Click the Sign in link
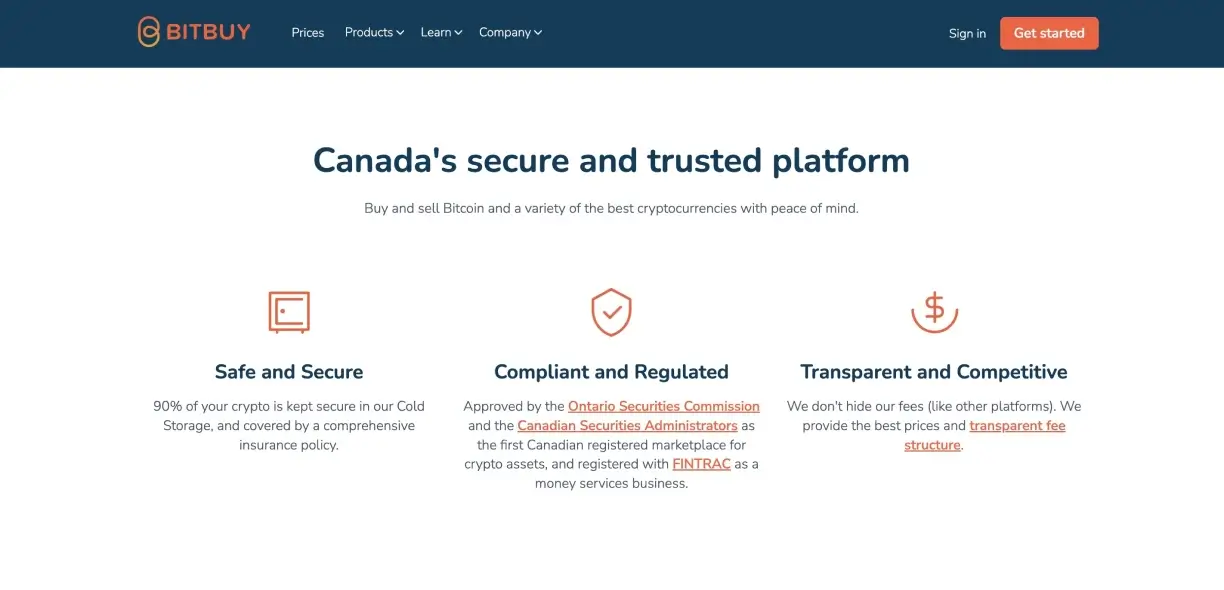 [x=967, y=33]
